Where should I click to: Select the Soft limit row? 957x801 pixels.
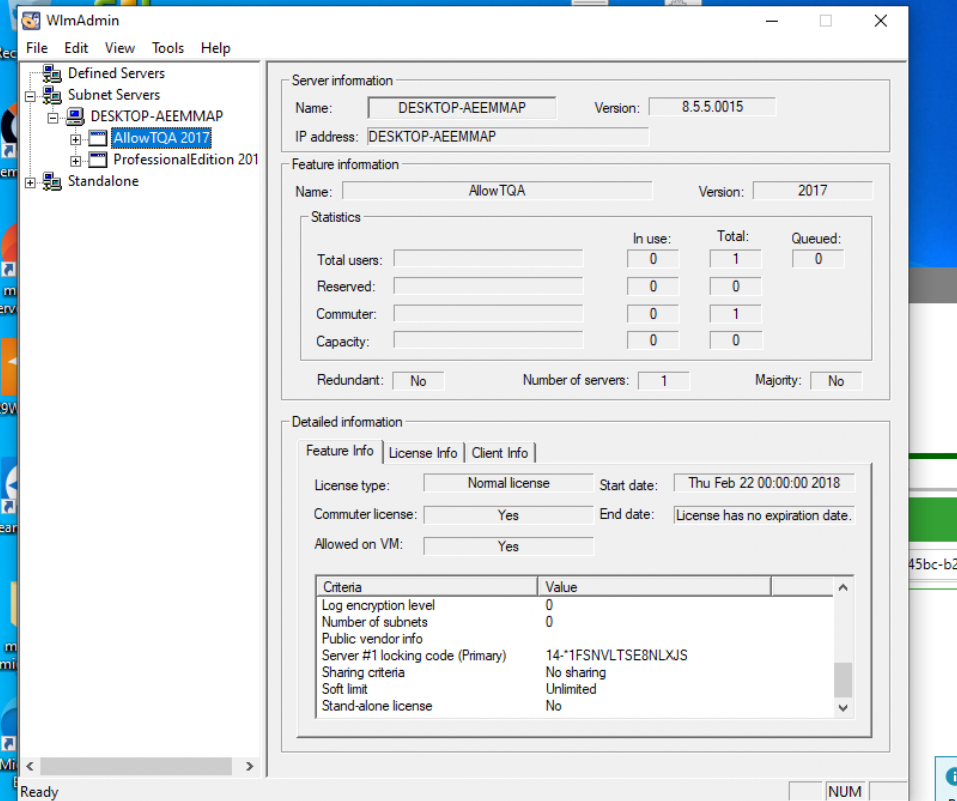pos(575,689)
